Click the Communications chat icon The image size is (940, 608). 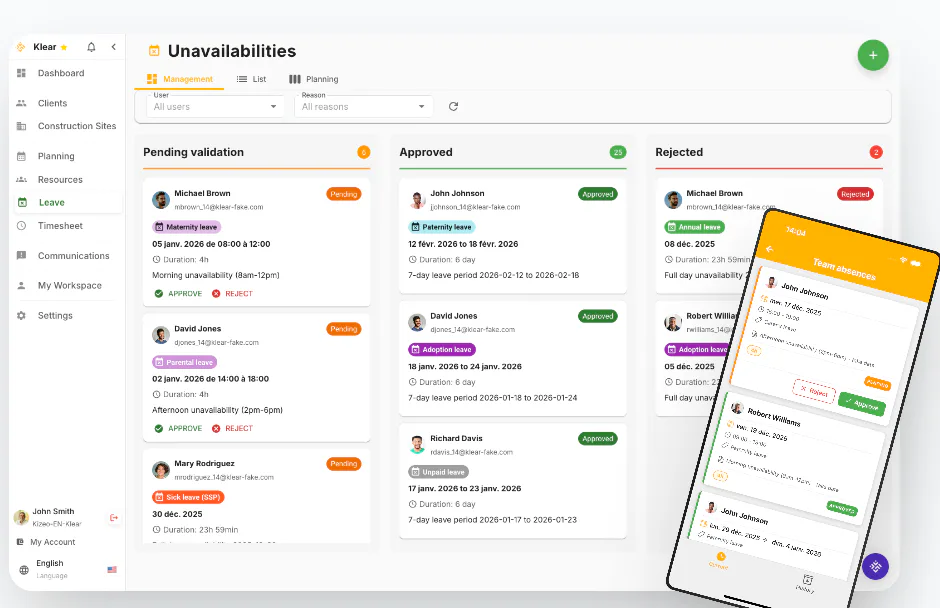pyautogui.click(x=22, y=255)
